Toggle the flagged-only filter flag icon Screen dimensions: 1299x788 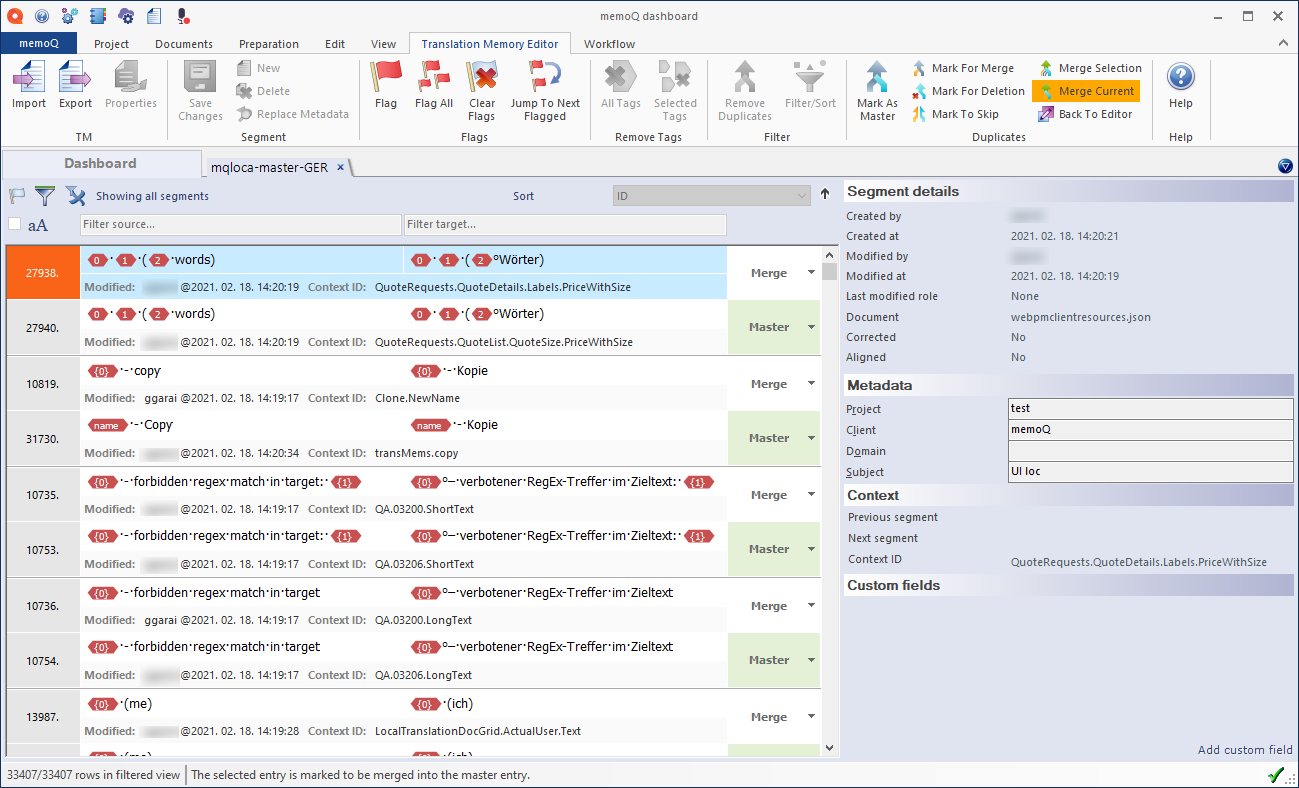(x=15, y=195)
